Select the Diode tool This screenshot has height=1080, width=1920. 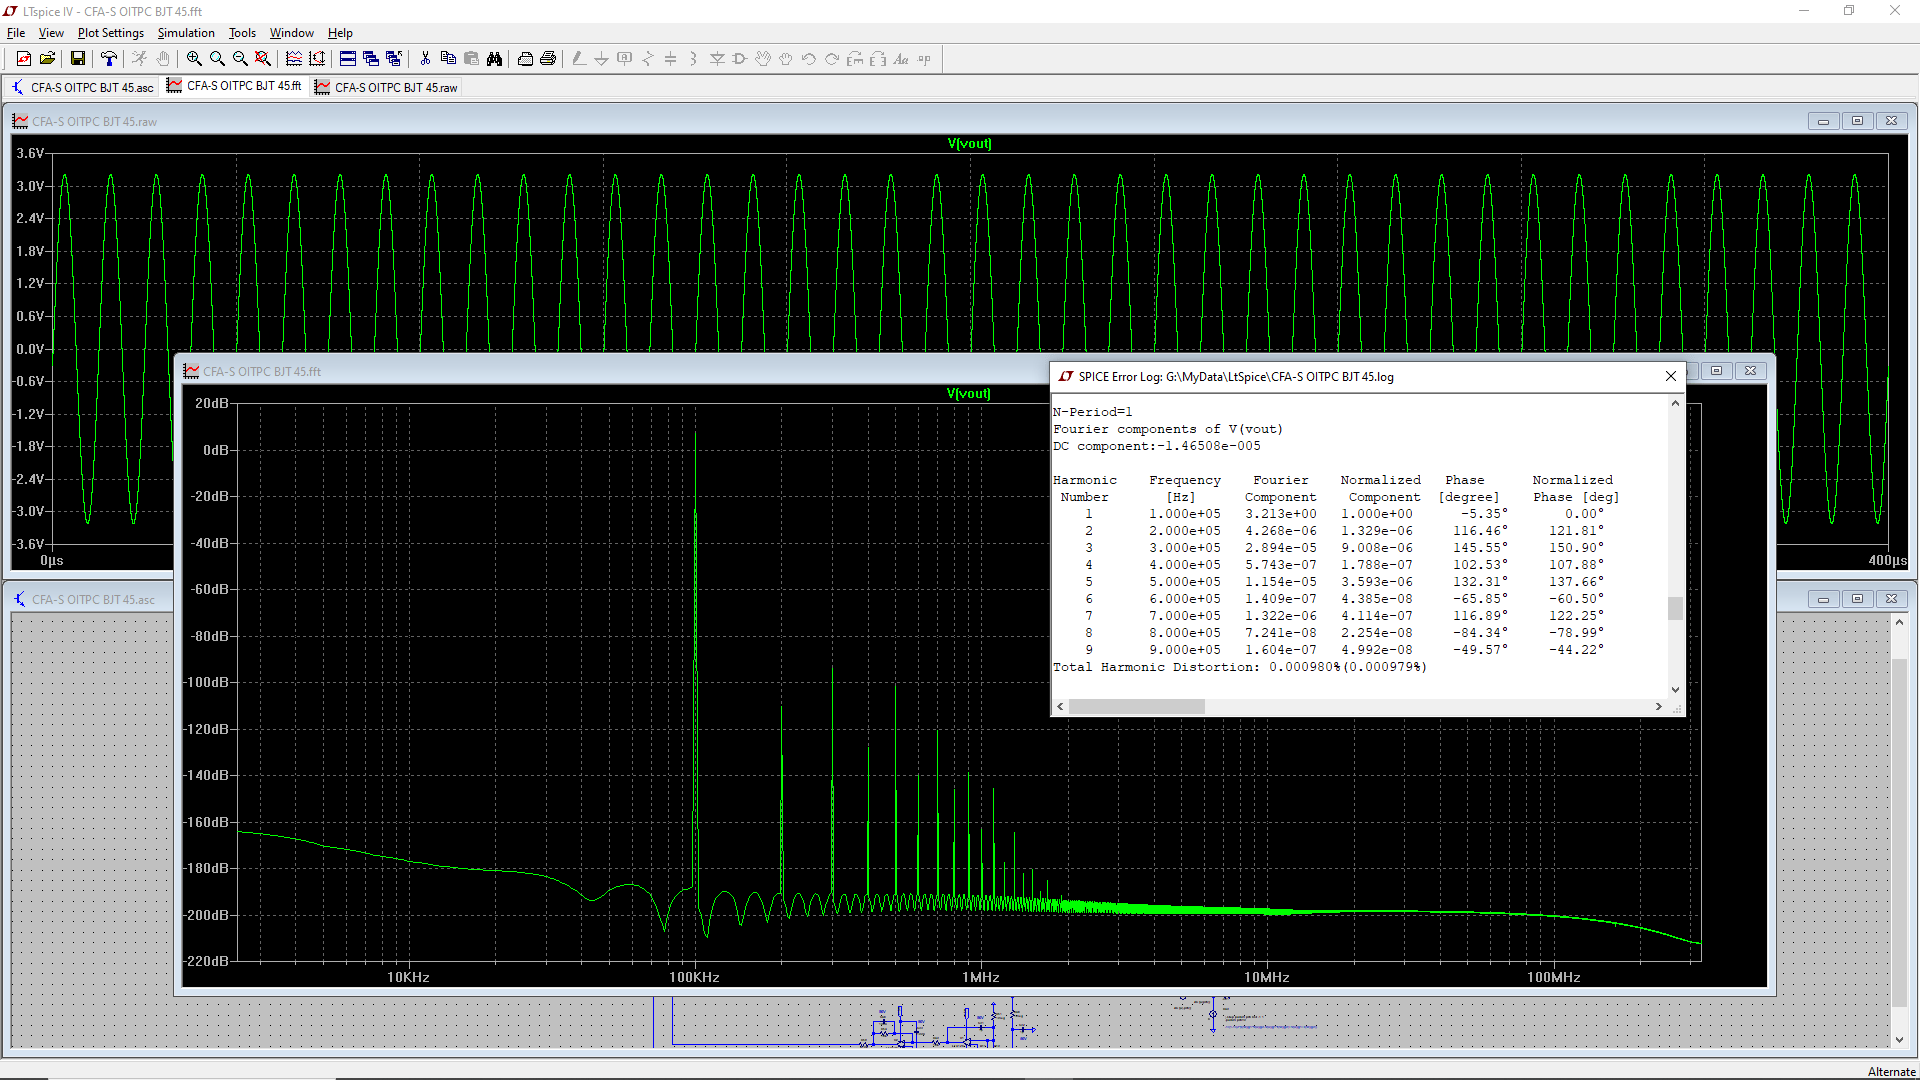point(717,59)
